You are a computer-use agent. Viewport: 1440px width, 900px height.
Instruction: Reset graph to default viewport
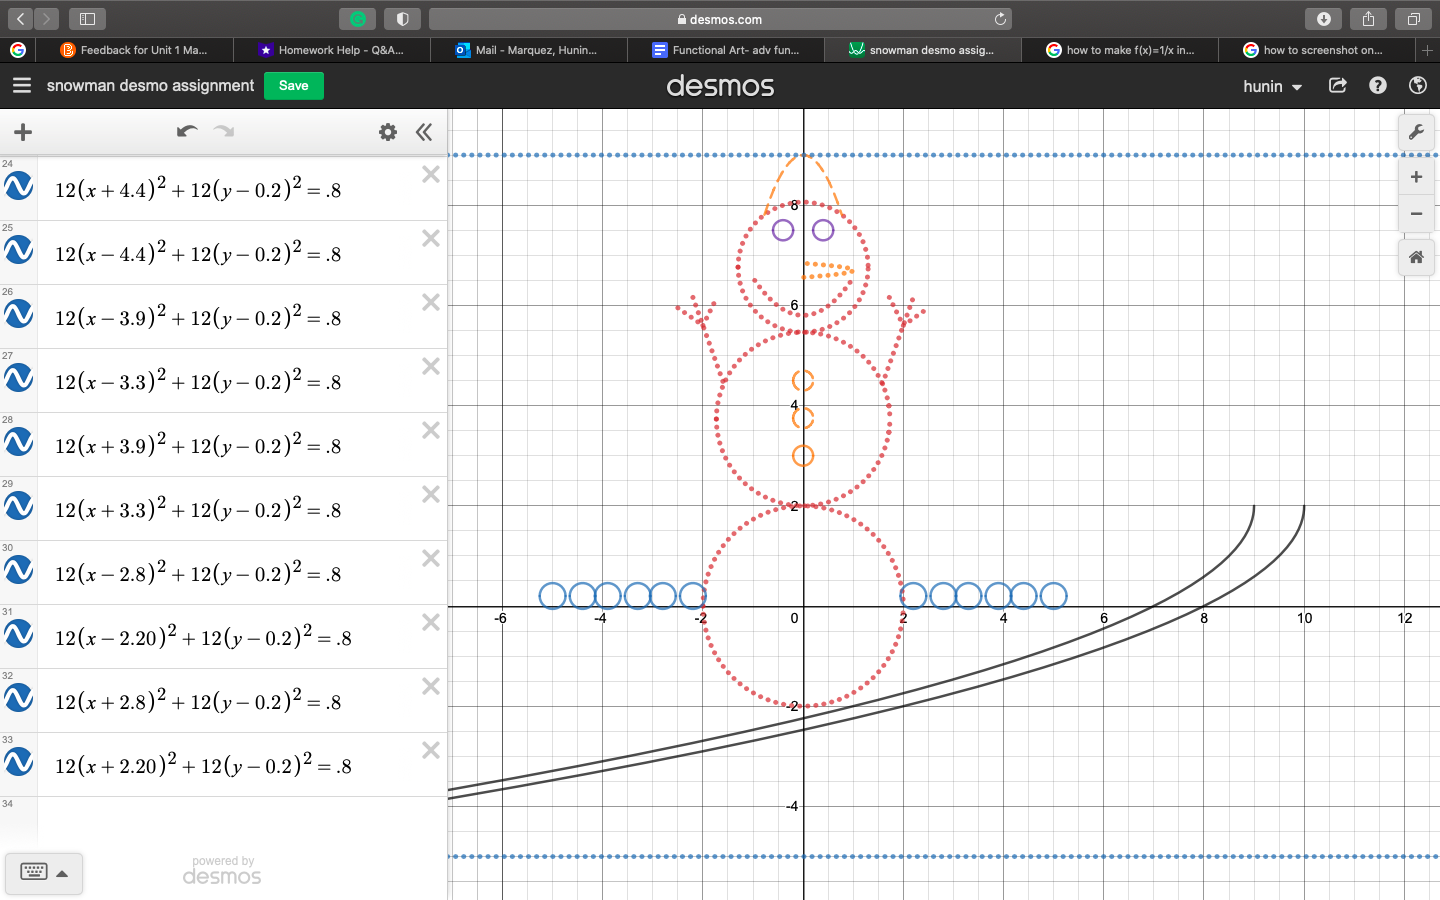(1416, 257)
